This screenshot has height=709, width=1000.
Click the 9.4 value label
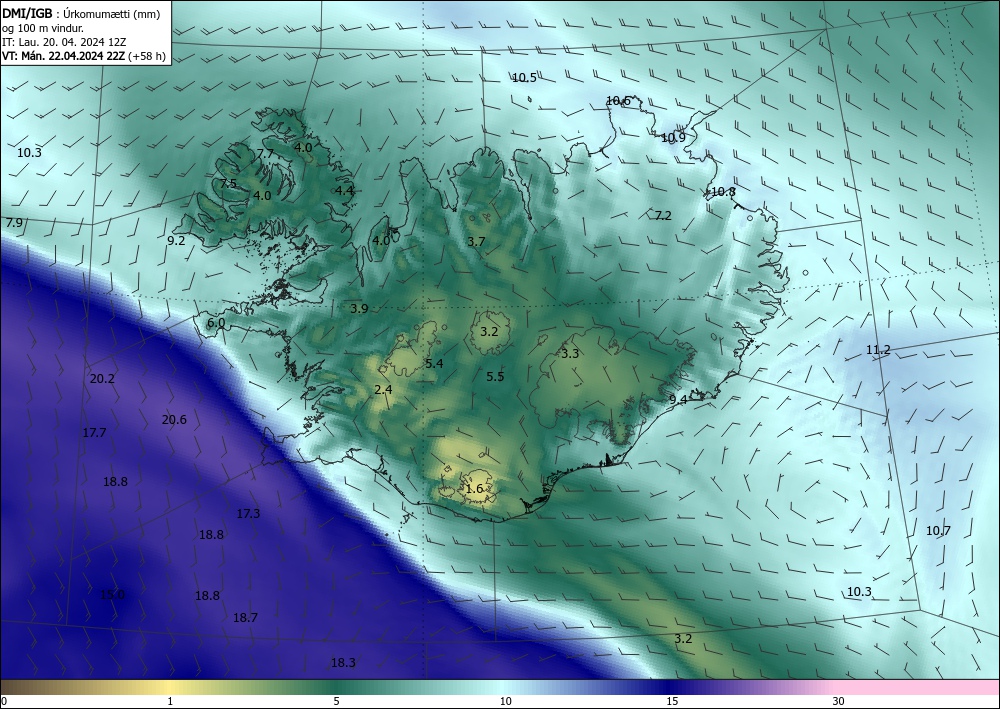tap(678, 400)
